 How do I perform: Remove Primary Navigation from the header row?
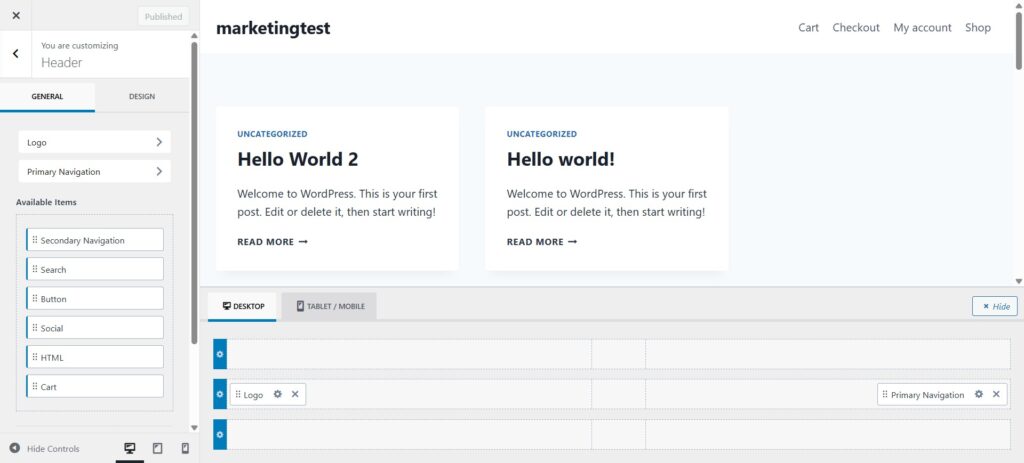click(x=996, y=395)
